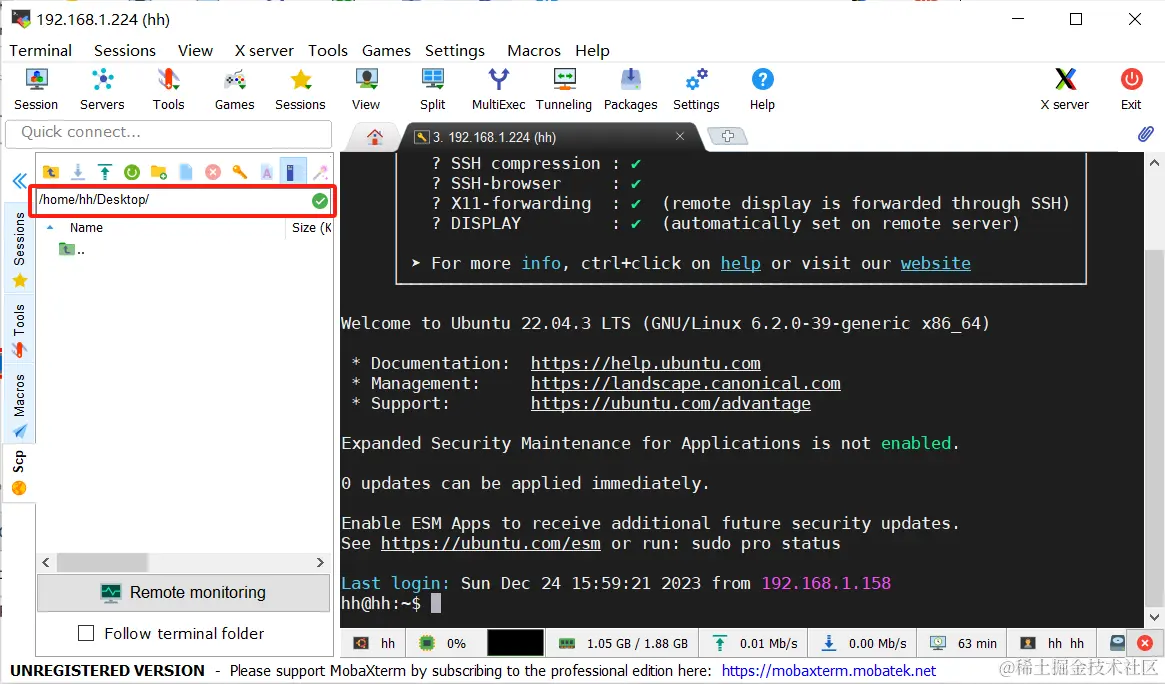The image size is (1165, 684).
Task: Click the paperclip icon at top right
Action: [1146, 134]
